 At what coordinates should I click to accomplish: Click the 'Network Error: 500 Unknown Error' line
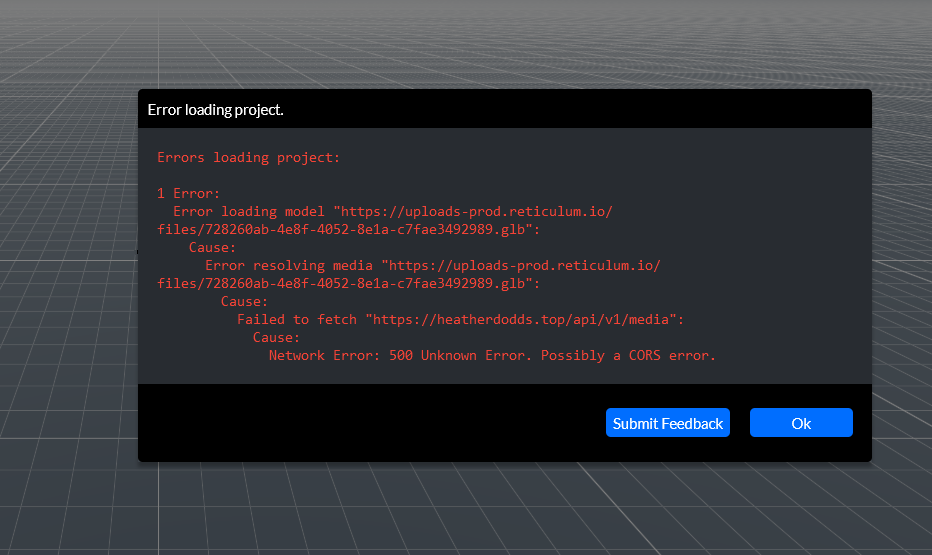[x=492, y=355]
